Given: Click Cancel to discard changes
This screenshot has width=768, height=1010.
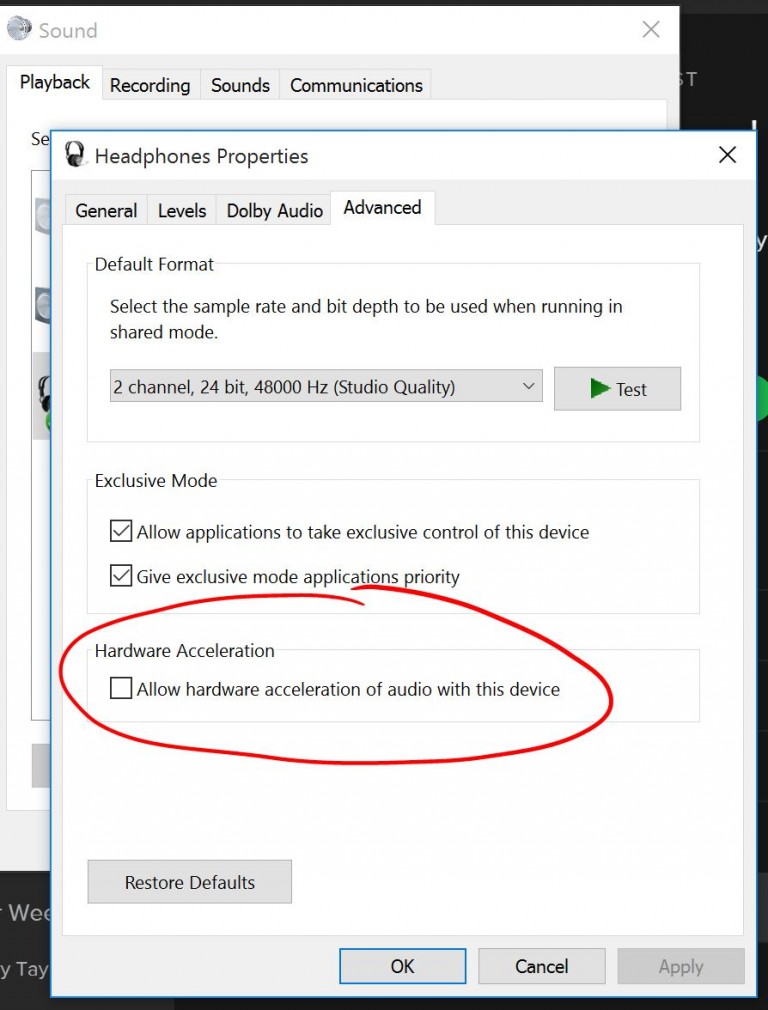Looking at the screenshot, I should 541,966.
